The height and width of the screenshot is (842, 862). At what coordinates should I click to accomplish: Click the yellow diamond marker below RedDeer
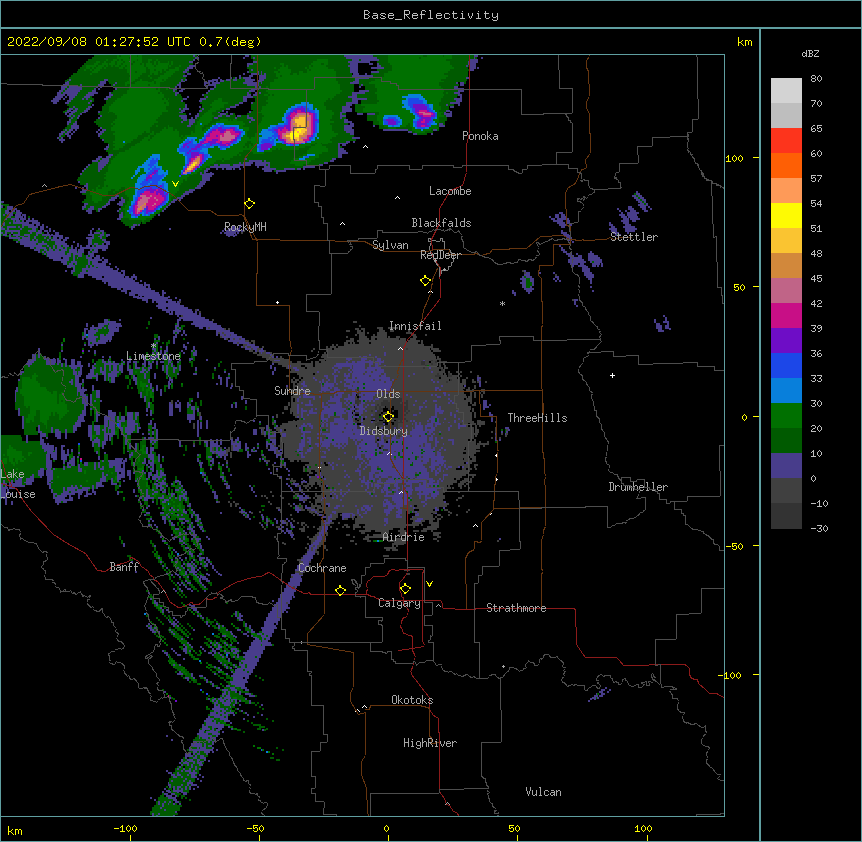[x=426, y=281]
